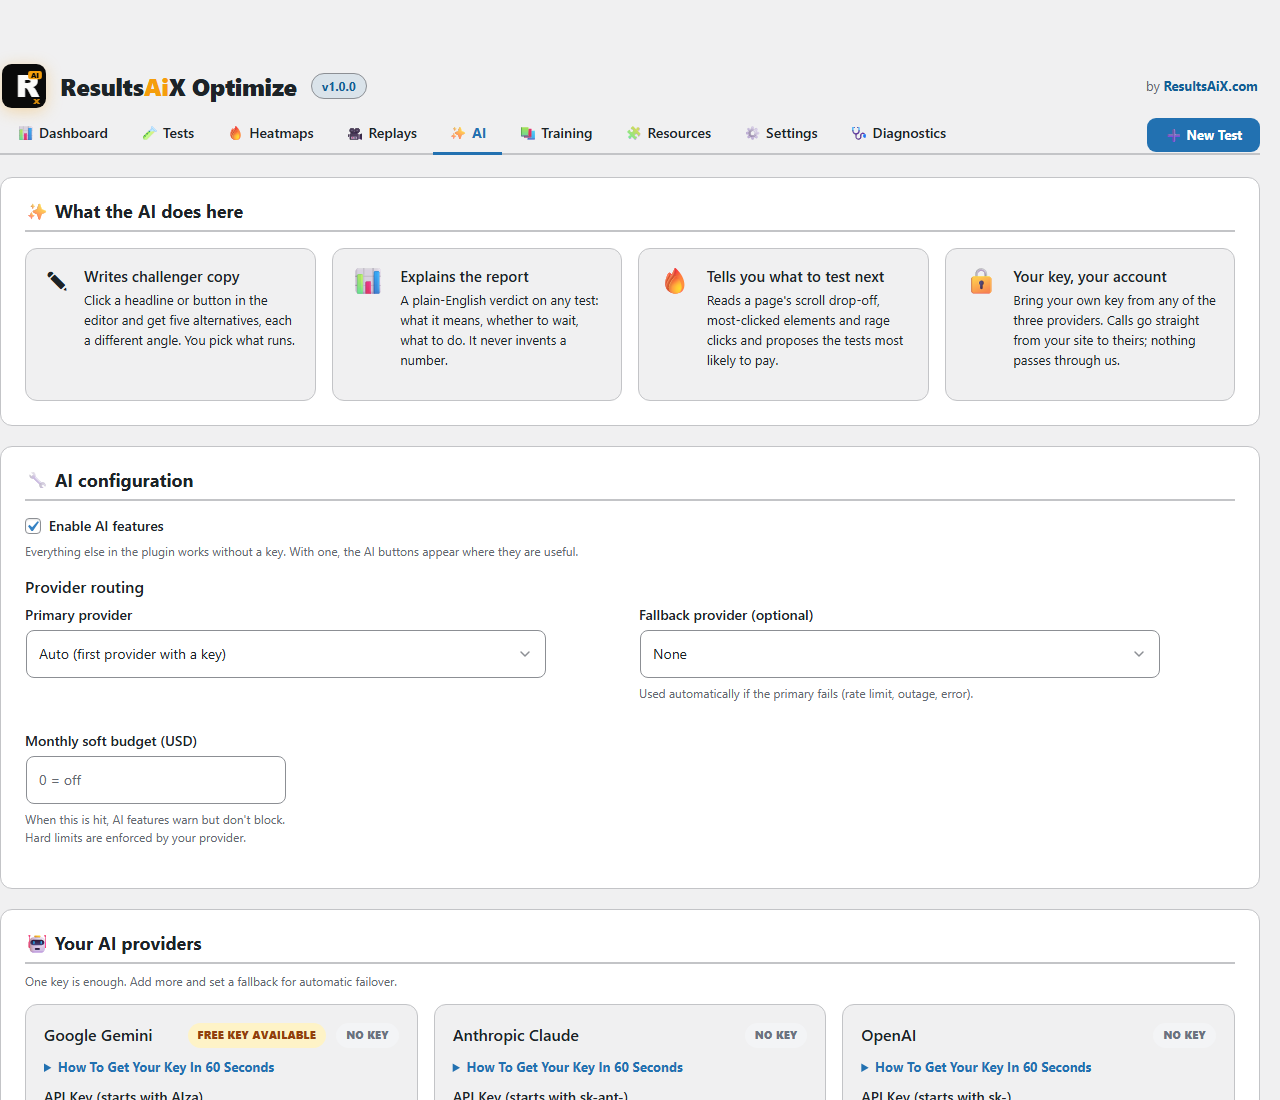The width and height of the screenshot is (1280, 1100).
Task: Visit the ResultsAiX.com link
Action: 1210,86
